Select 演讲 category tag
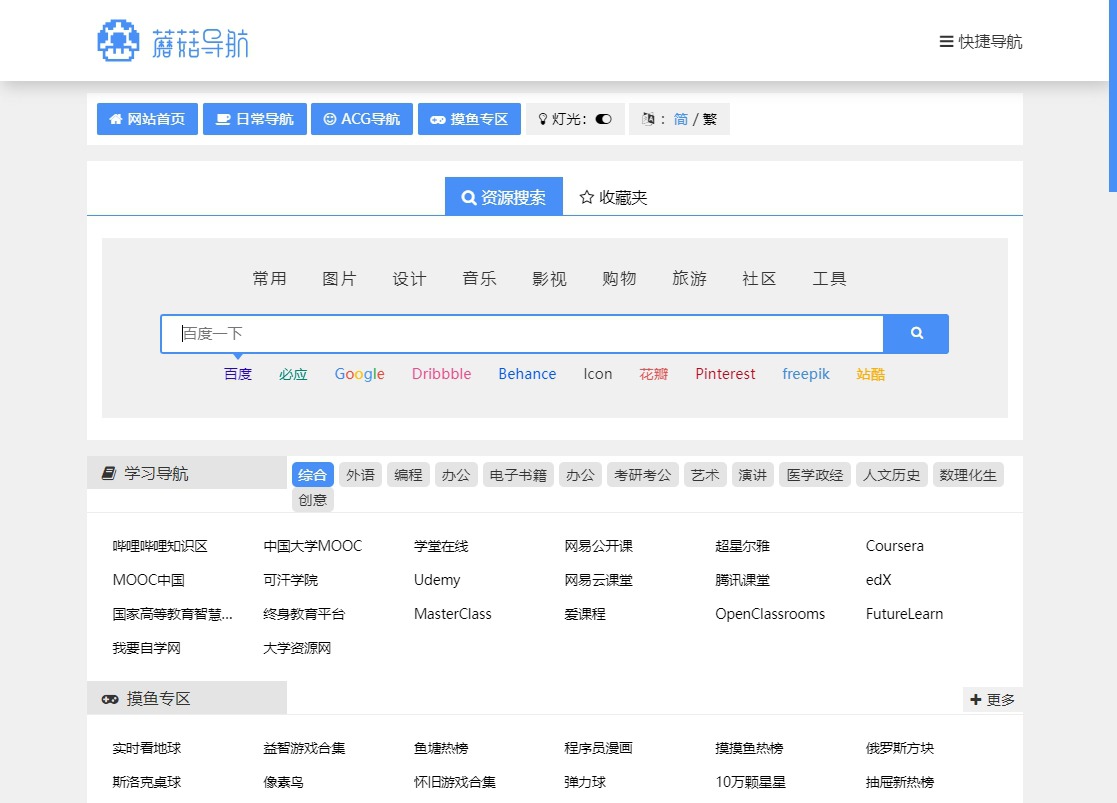The width and height of the screenshot is (1117, 803). (x=753, y=475)
